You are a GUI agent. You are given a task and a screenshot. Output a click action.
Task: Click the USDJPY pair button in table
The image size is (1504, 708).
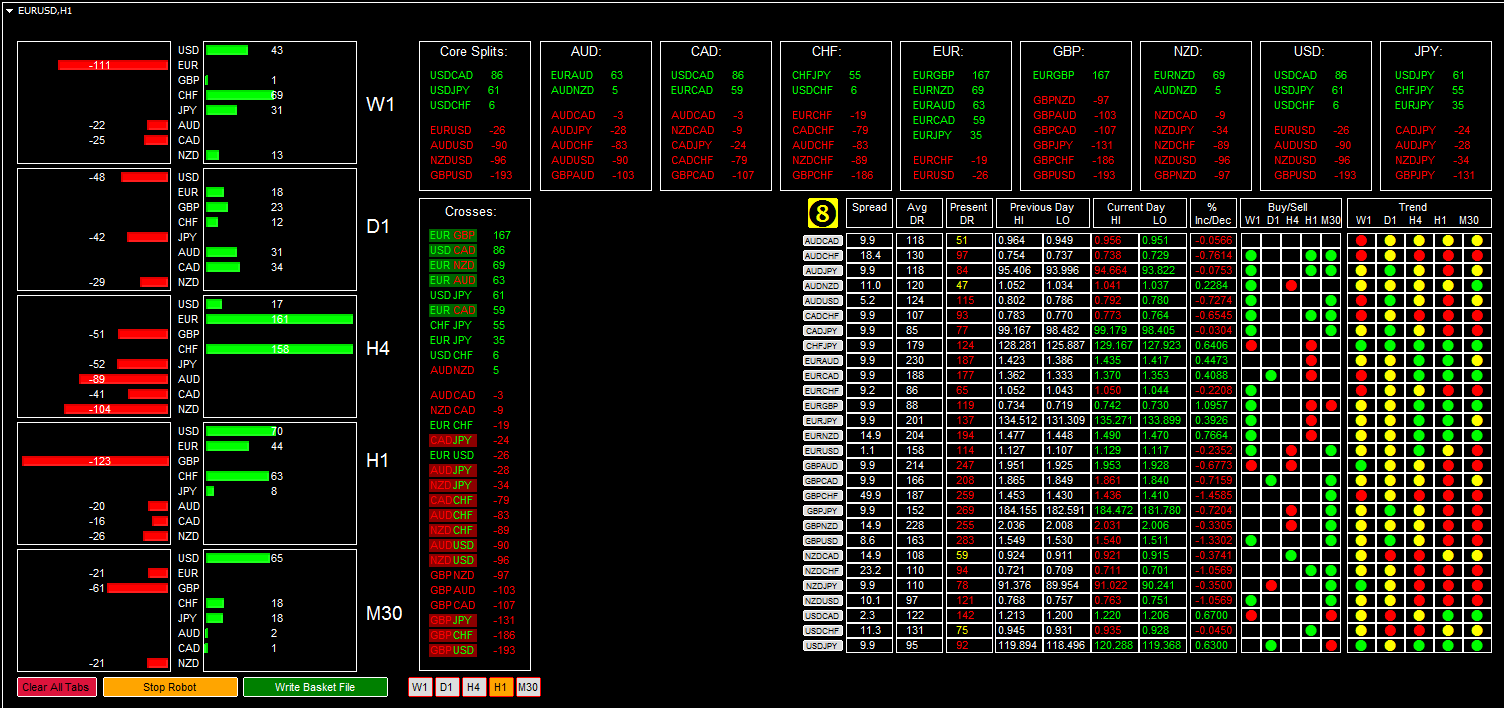pos(822,646)
